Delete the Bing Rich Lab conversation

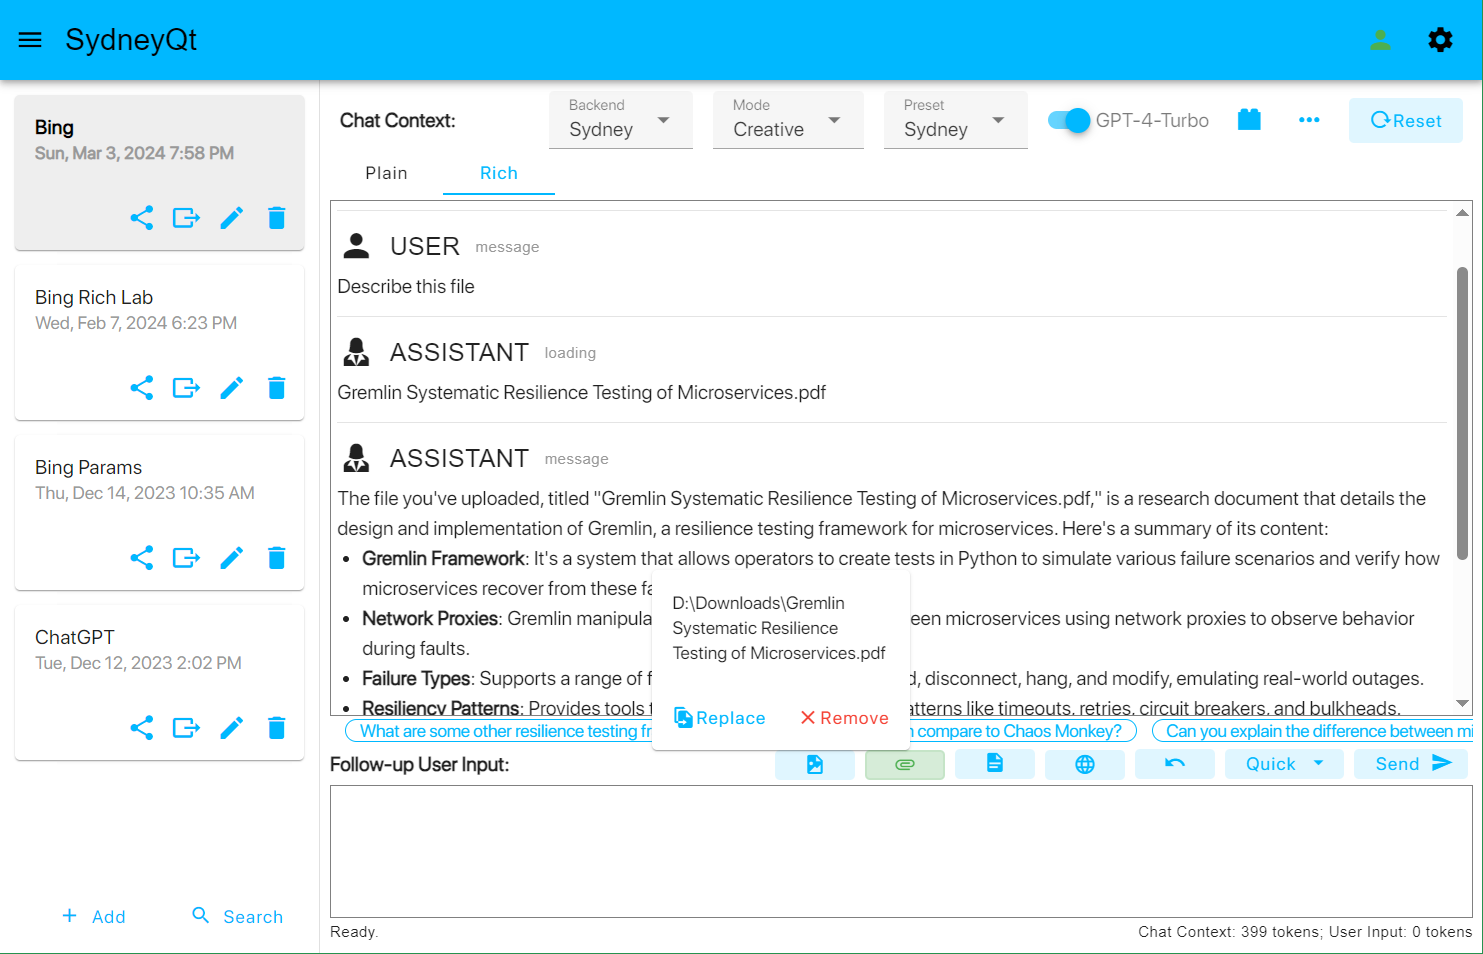coord(277,388)
